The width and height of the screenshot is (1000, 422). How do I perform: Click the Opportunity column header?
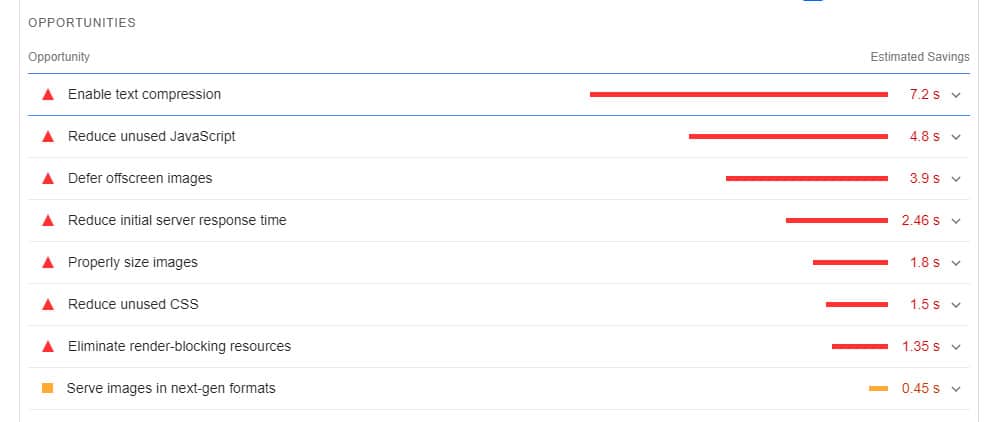[x=59, y=57]
